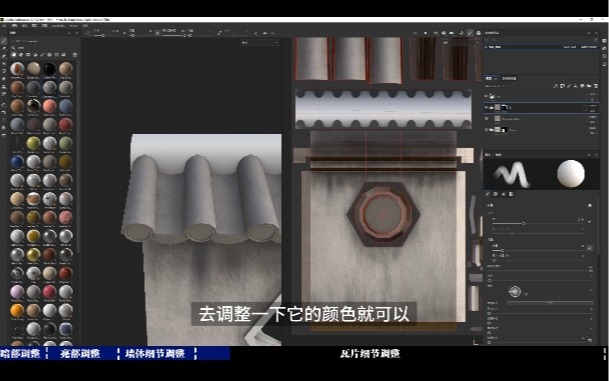Select the Eraser tool in left toolbar
This screenshot has width=609, height=381.
click(x=3, y=49)
